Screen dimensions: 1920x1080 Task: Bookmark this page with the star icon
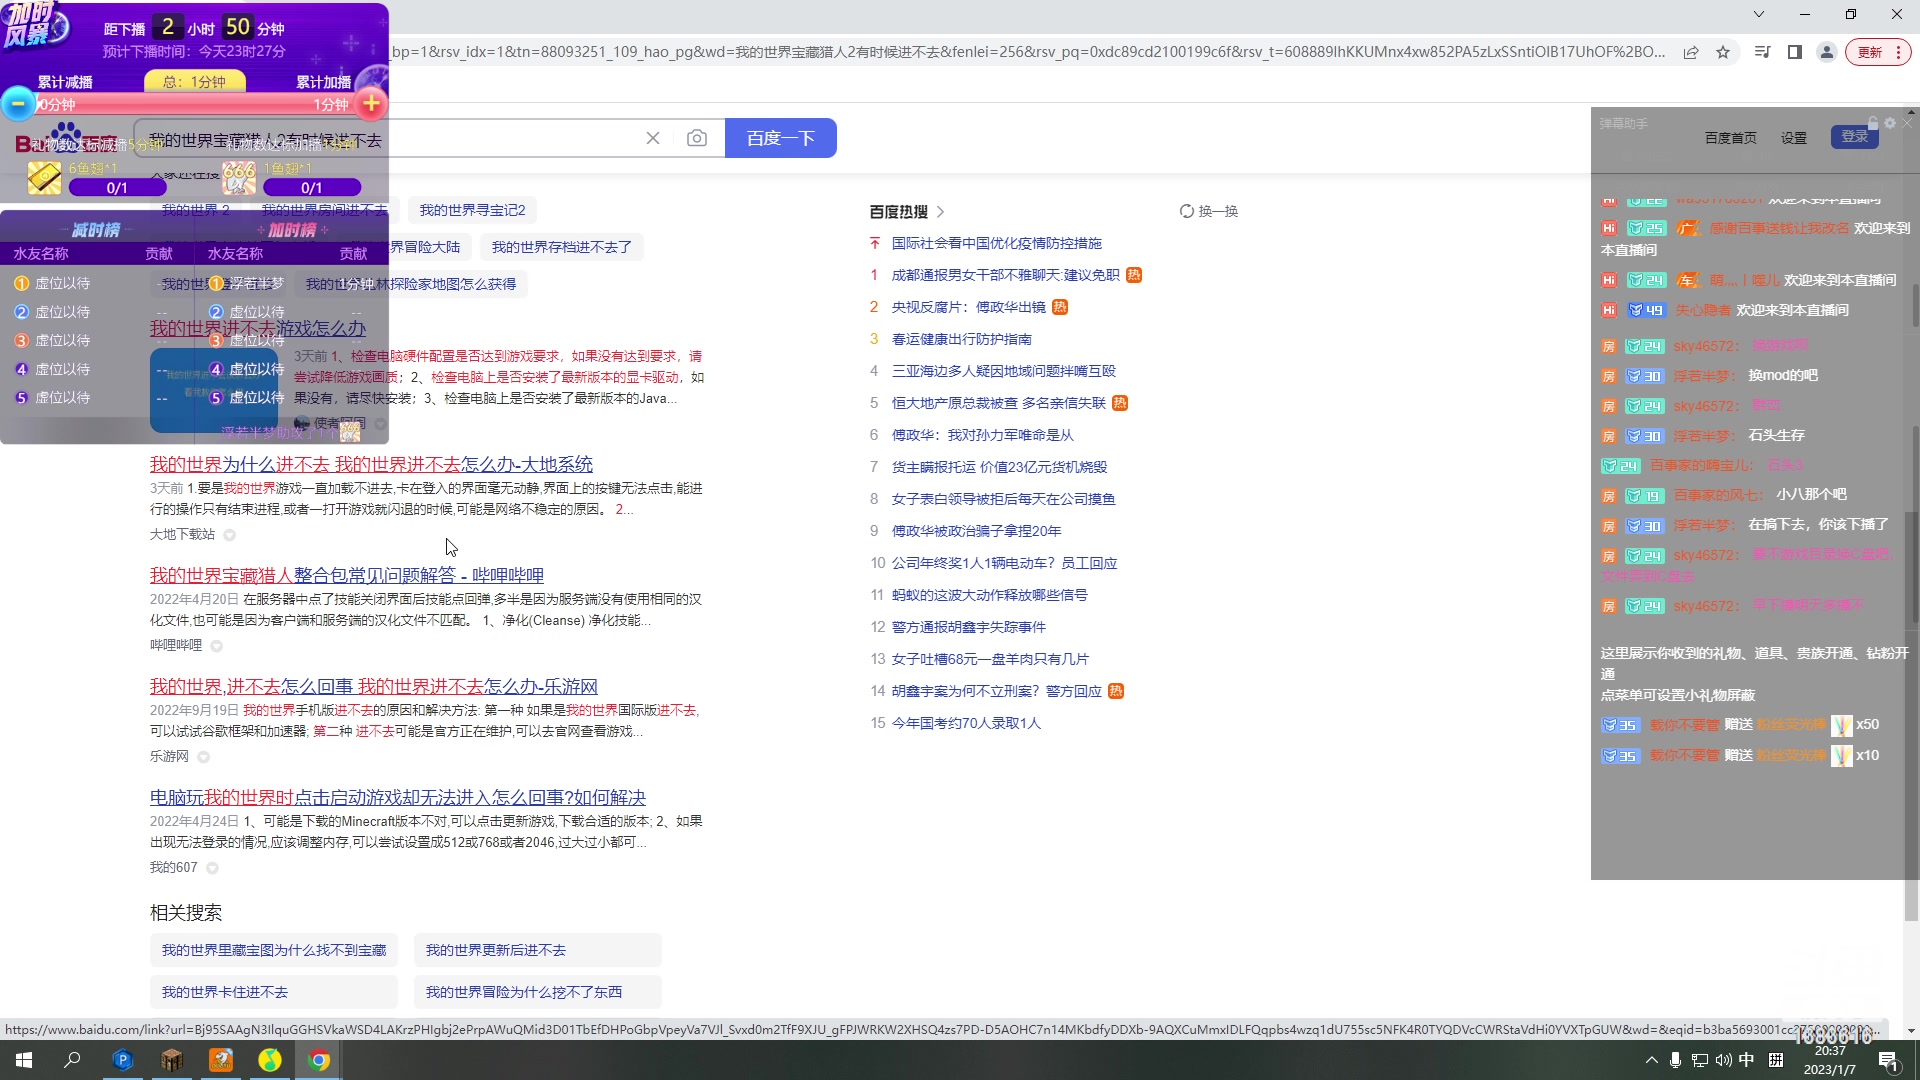(x=1723, y=52)
